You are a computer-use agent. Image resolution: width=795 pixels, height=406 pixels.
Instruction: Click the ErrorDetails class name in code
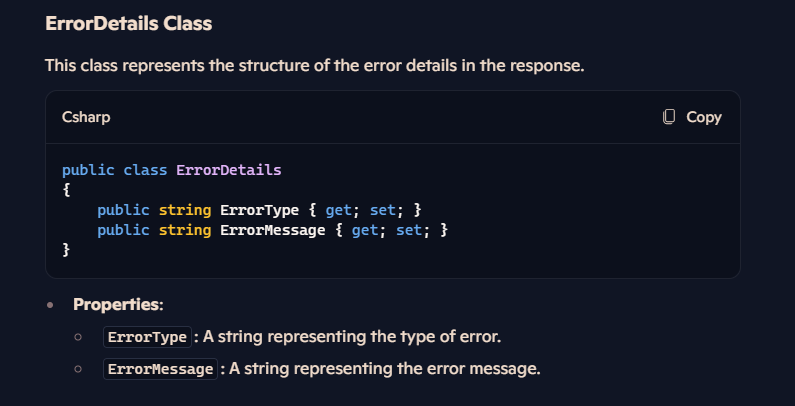pos(229,170)
